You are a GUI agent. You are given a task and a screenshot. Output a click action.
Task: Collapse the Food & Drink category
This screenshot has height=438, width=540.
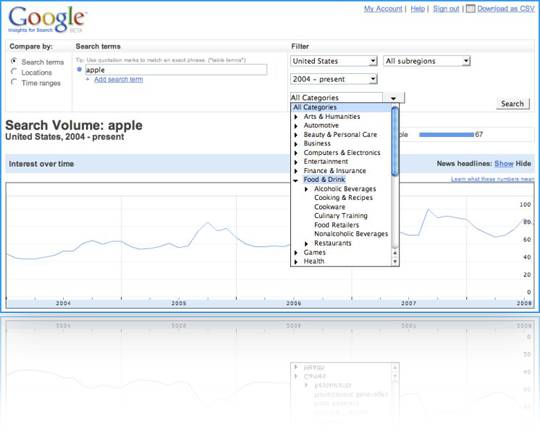pyautogui.click(x=295, y=180)
